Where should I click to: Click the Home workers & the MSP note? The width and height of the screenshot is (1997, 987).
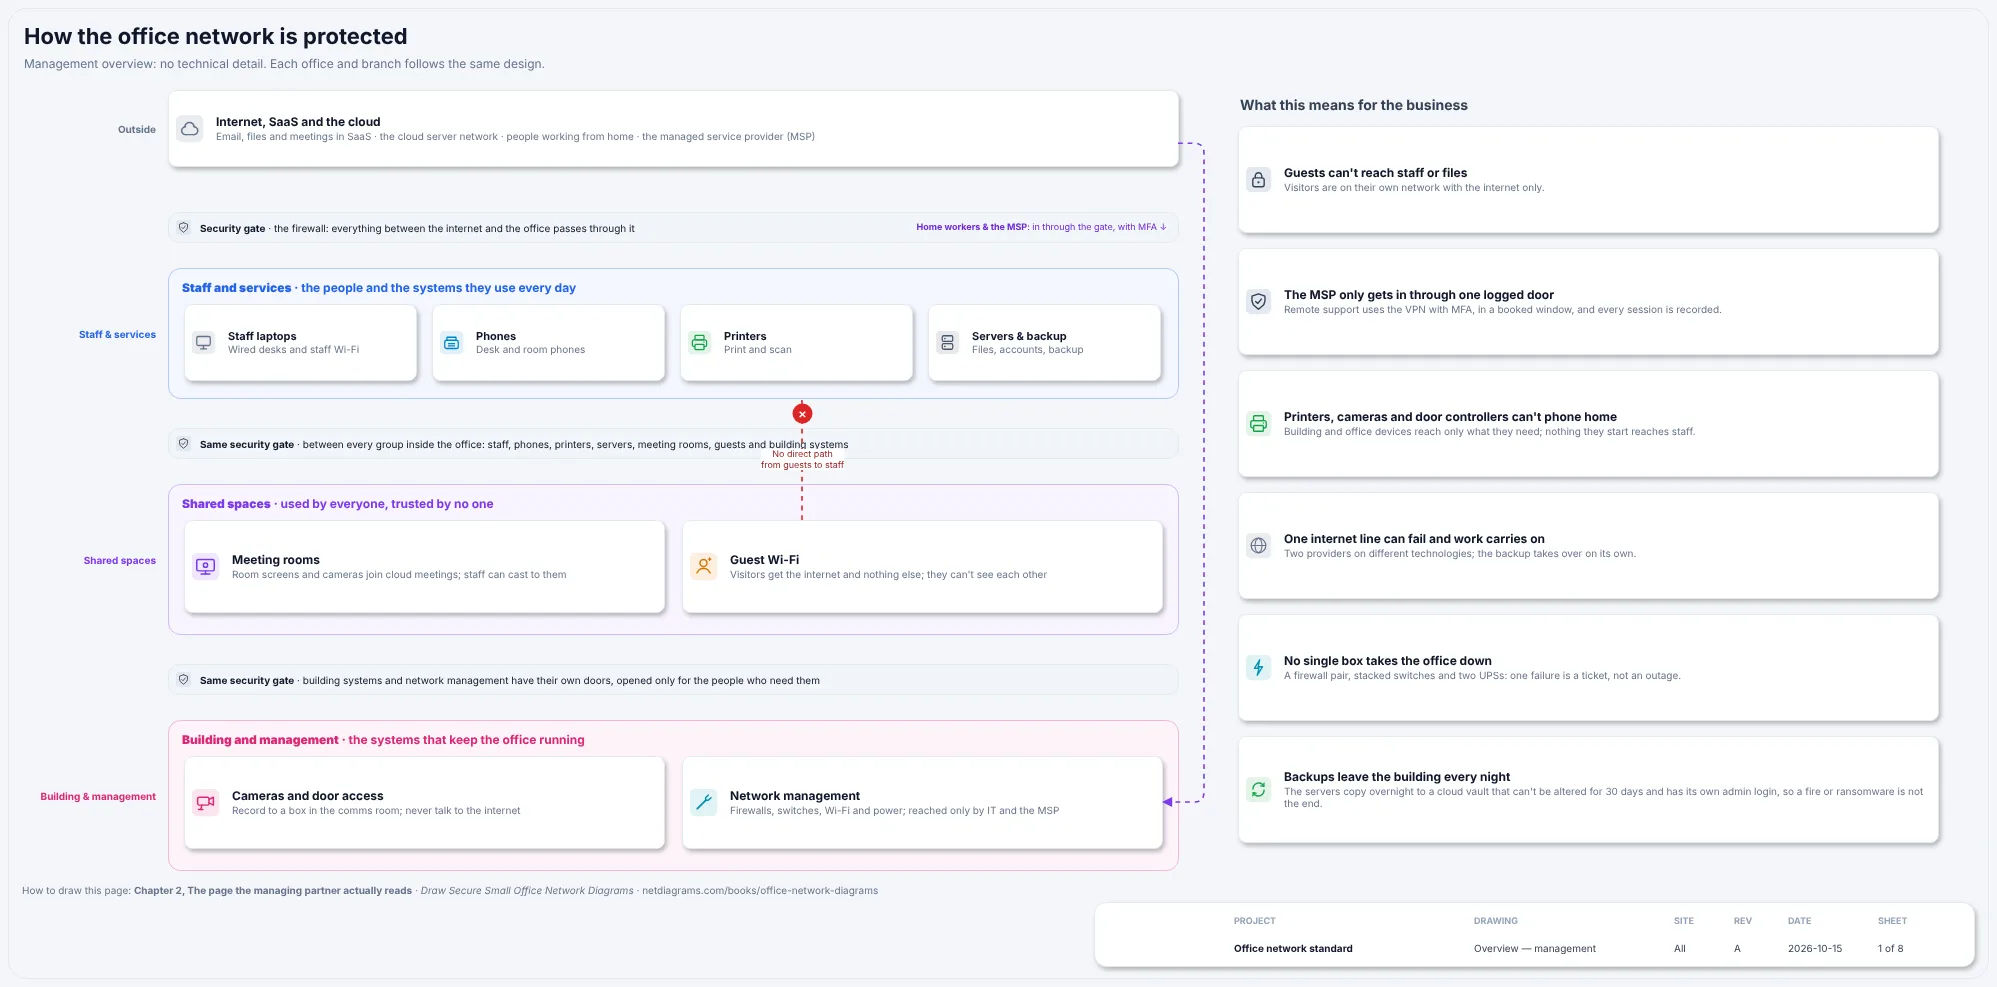pos(1041,227)
